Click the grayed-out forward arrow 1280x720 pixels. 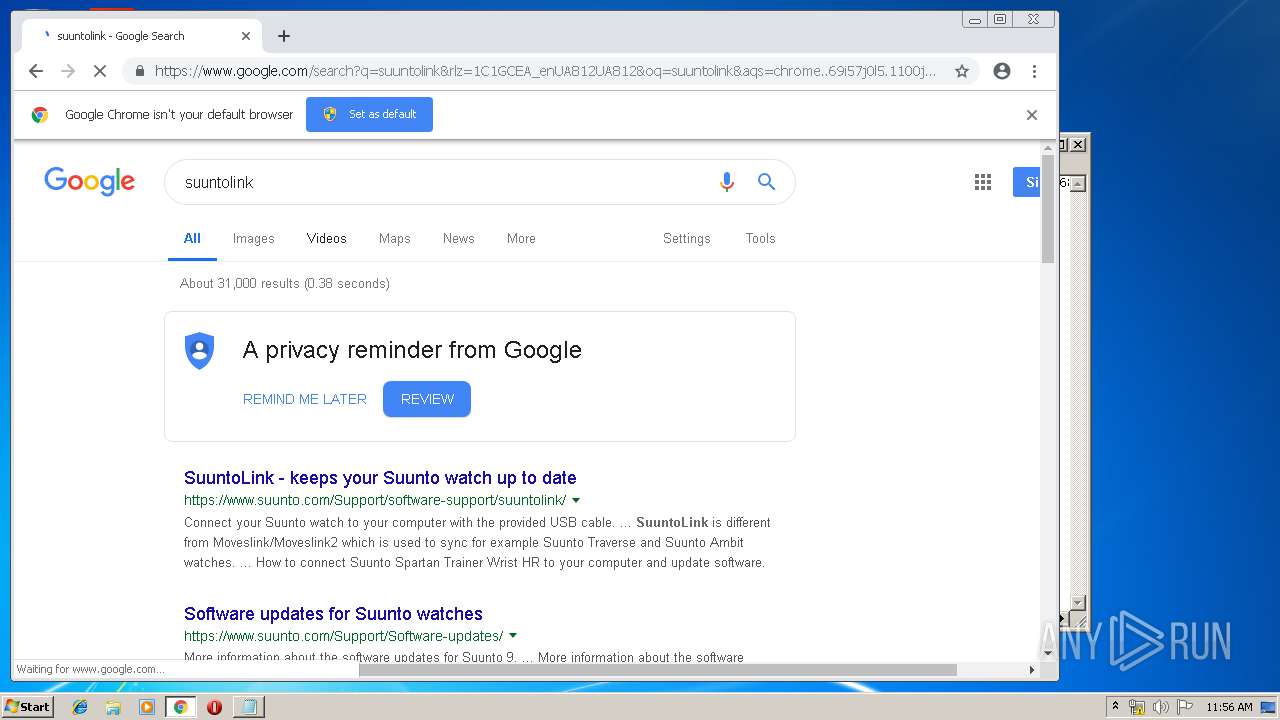point(68,71)
